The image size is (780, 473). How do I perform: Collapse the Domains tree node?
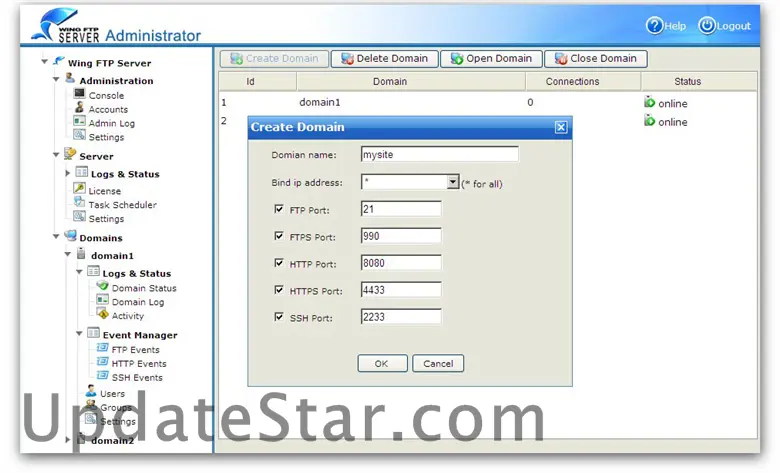pyautogui.click(x=56, y=237)
